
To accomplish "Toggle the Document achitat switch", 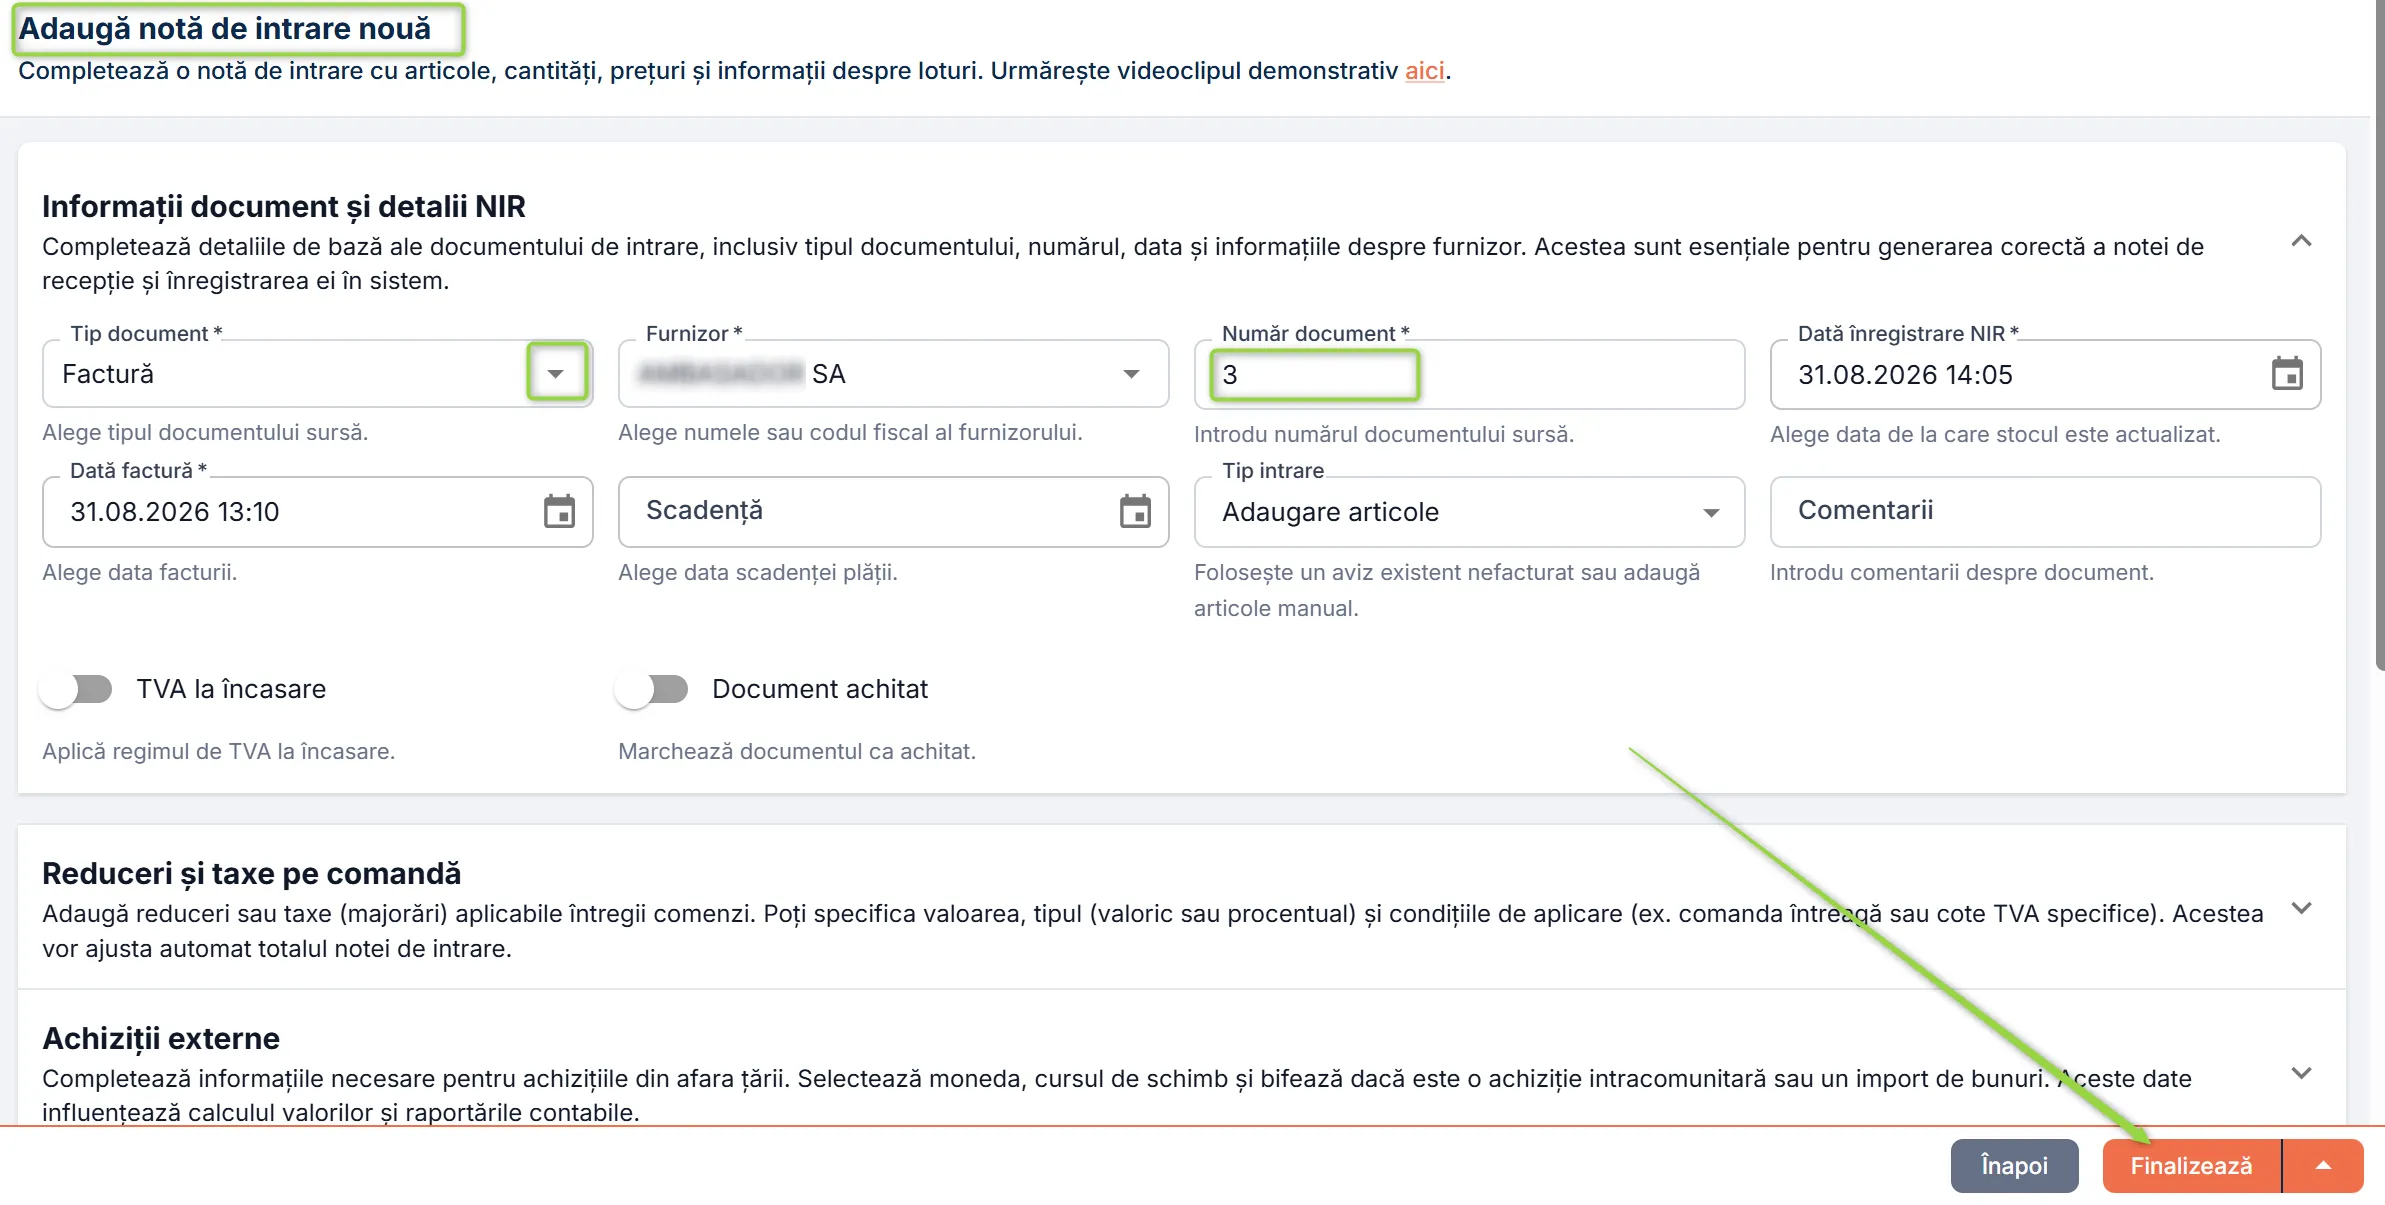I will 652,689.
